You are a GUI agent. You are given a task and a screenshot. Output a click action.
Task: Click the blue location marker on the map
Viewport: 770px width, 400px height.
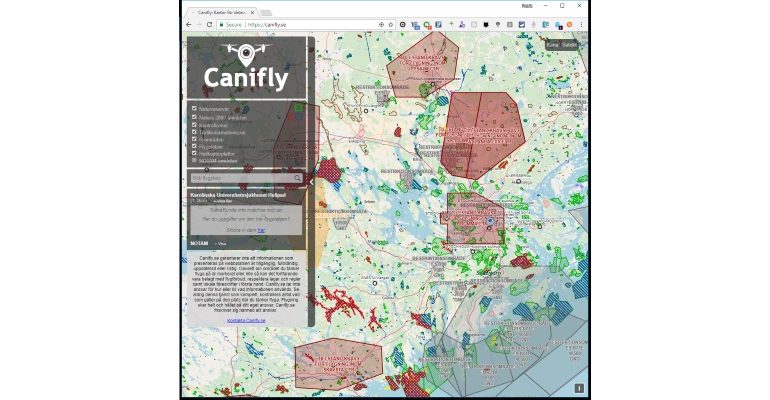pyautogui.click(x=490, y=221)
